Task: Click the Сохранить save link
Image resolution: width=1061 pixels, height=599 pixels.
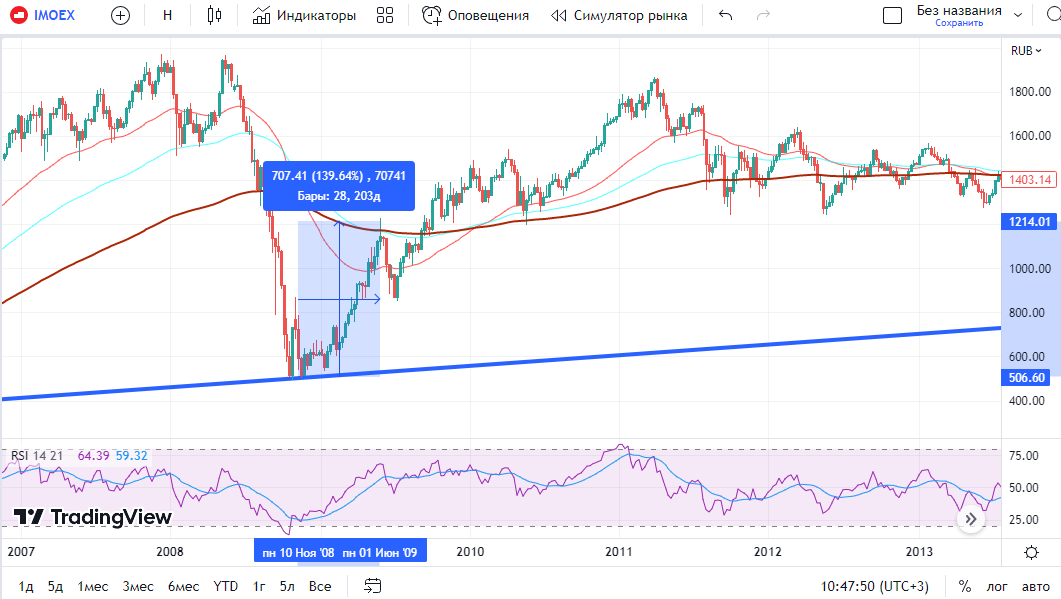Action: pos(959,23)
